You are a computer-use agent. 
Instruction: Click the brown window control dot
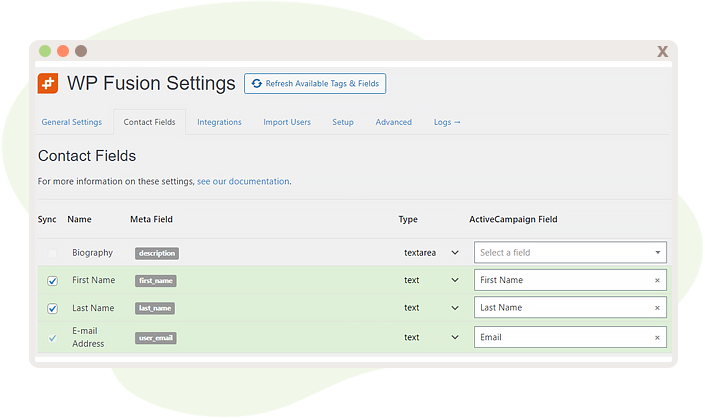point(81,51)
